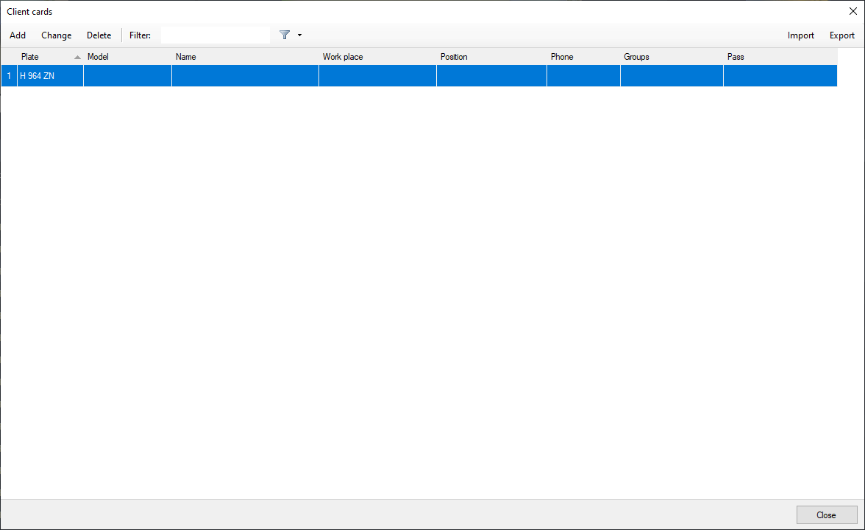Click the filter funnel icon

285,35
